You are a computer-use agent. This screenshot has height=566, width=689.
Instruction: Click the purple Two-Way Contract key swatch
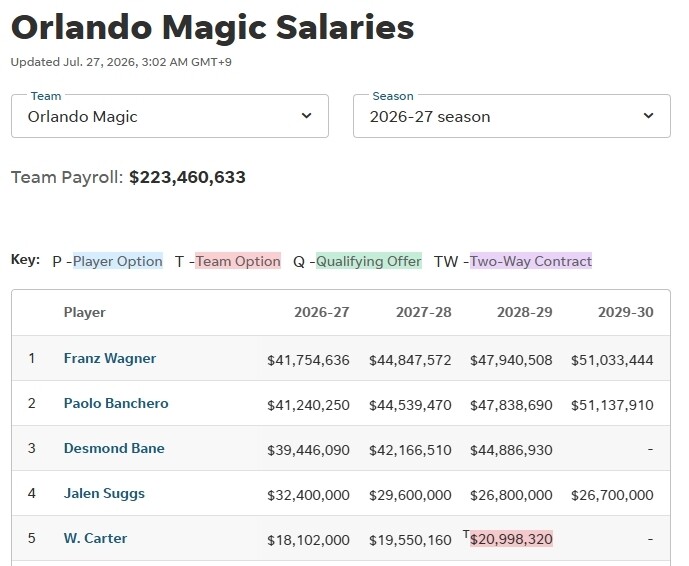(531, 261)
